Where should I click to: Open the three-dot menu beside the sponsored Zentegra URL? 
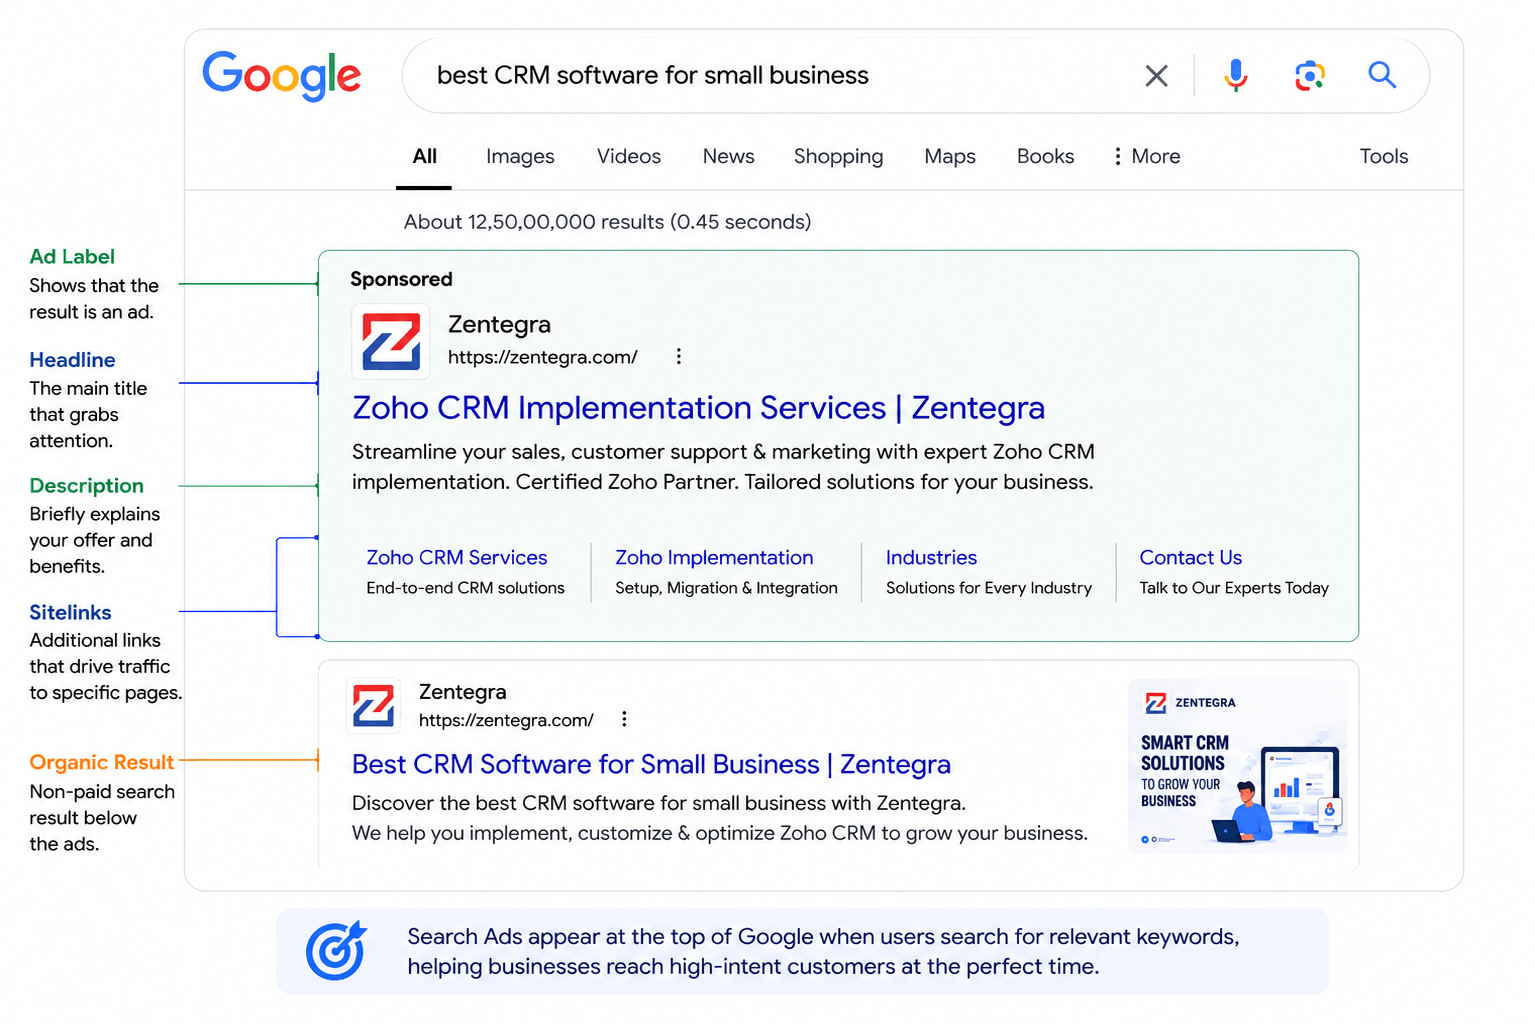tap(678, 357)
